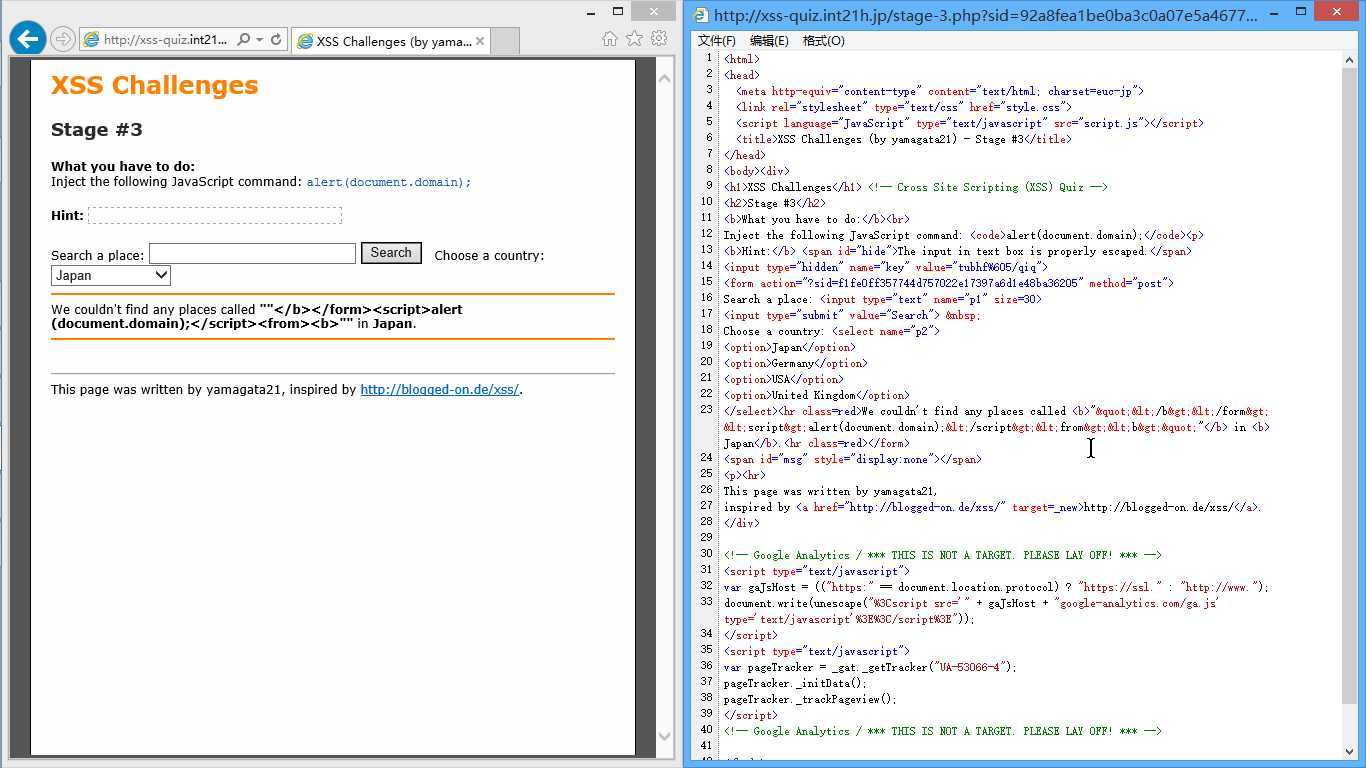Screen dimensions: 1366x768
Task: Click source line 13 with Hint span
Action: 958,251
